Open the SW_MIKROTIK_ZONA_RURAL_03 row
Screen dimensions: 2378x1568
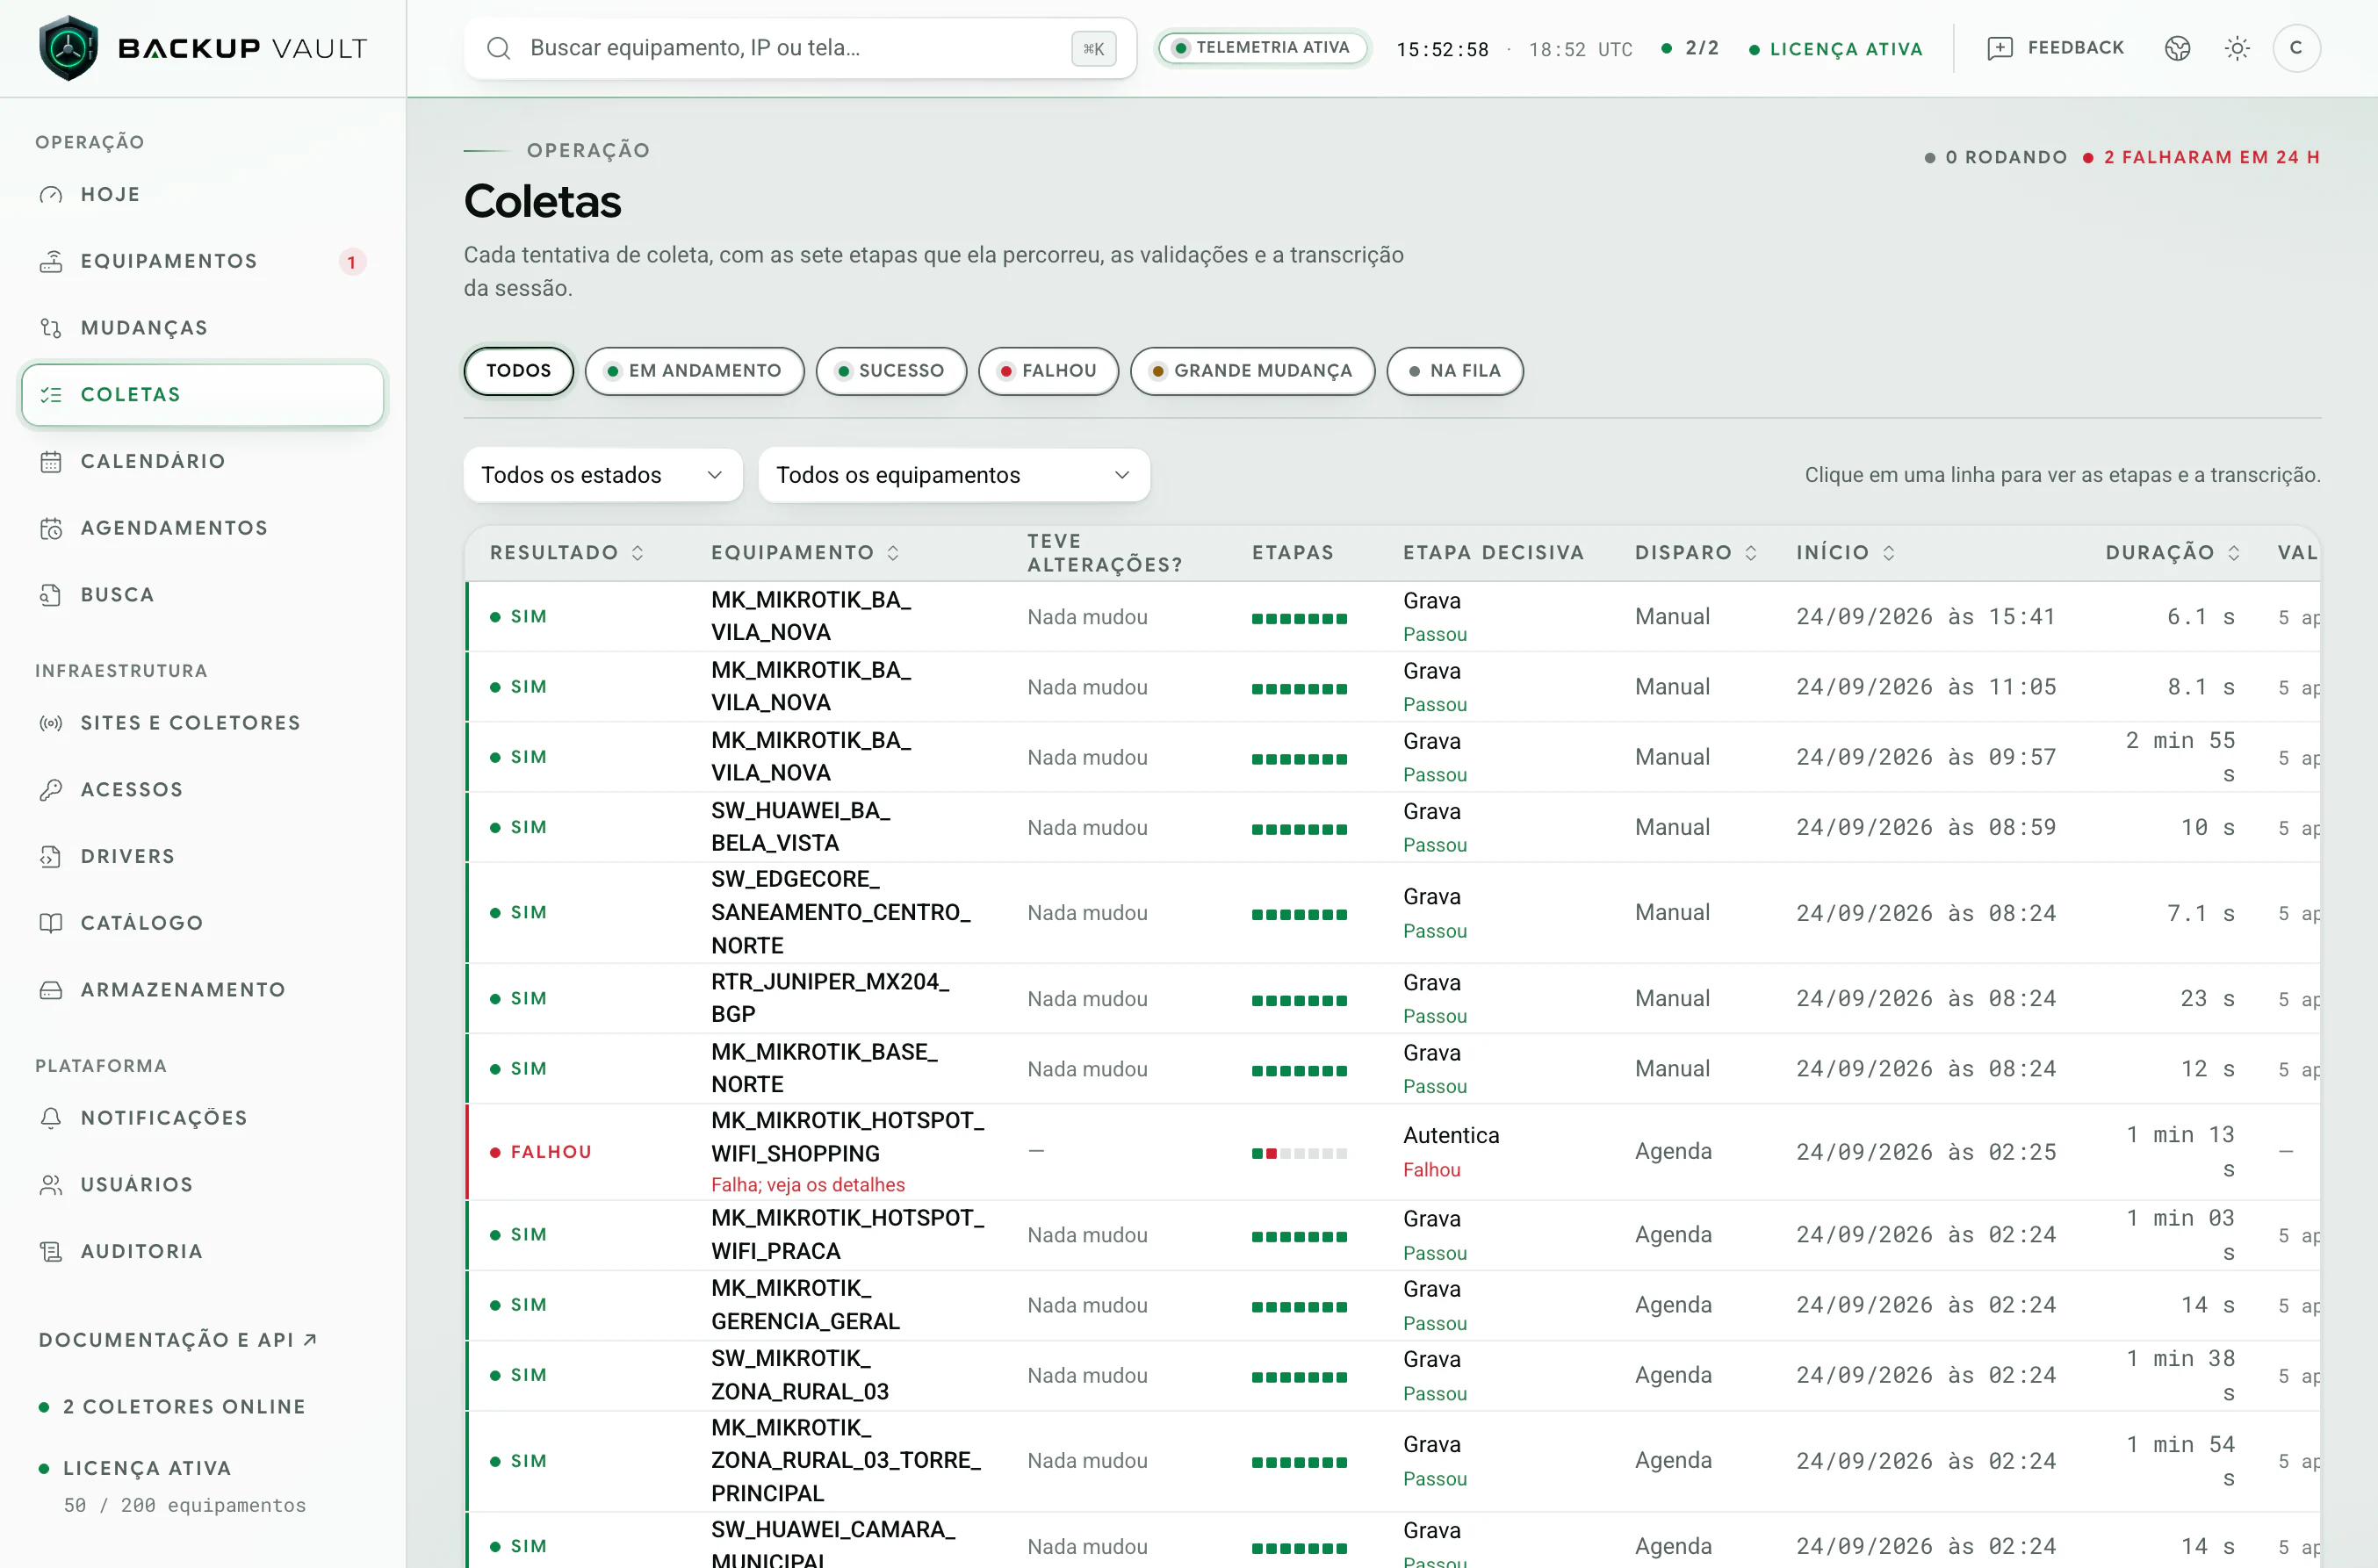click(1392, 1376)
